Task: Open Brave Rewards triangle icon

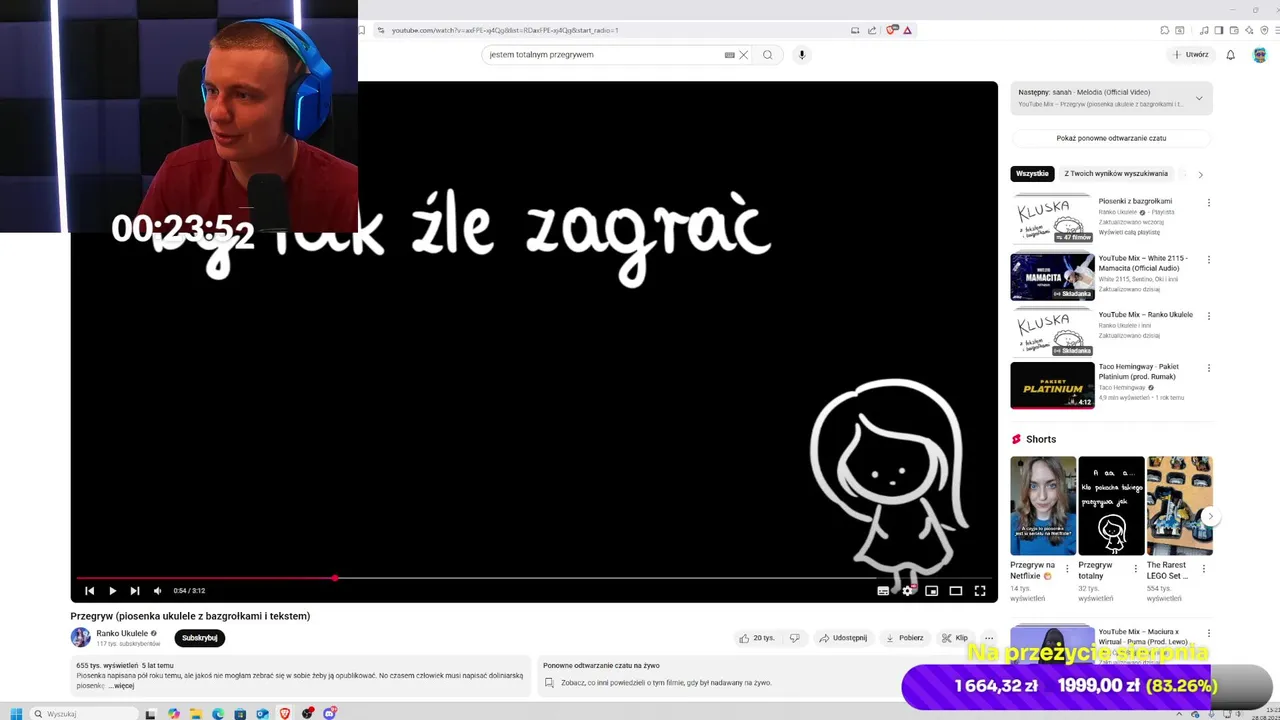Action: tap(907, 30)
